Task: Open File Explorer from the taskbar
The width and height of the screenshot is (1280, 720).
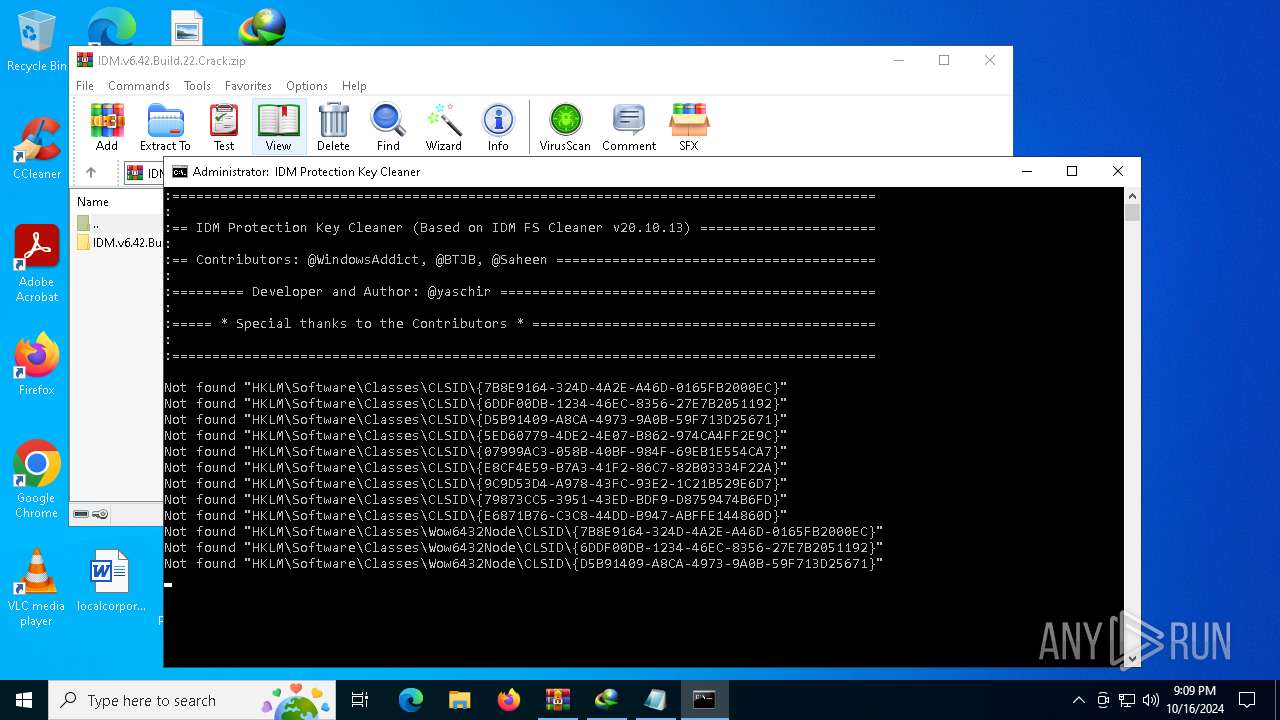Action: click(x=459, y=700)
